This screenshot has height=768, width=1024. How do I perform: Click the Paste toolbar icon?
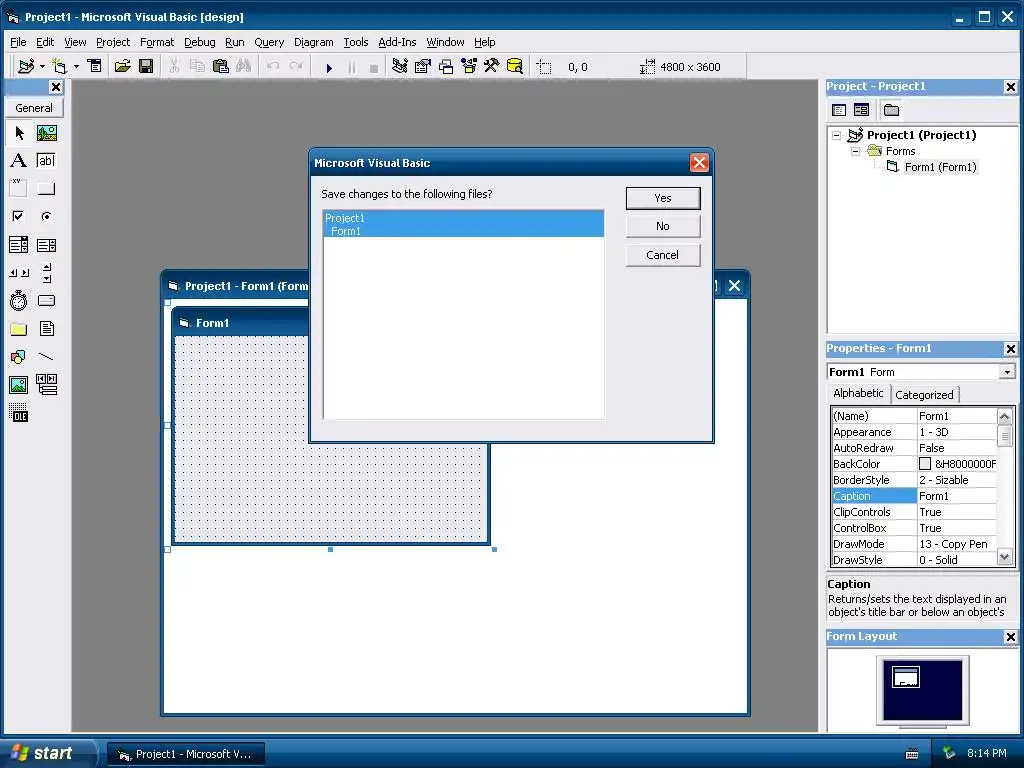pyautogui.click(x=221, y=66)
